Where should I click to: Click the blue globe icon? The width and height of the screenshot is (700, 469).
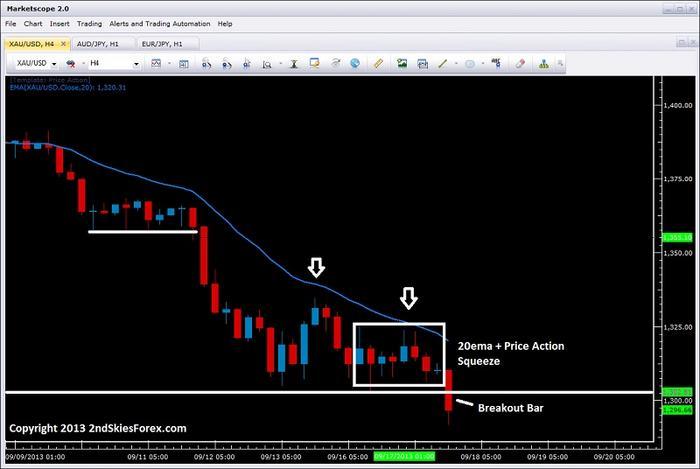click(x=355, y=63)
